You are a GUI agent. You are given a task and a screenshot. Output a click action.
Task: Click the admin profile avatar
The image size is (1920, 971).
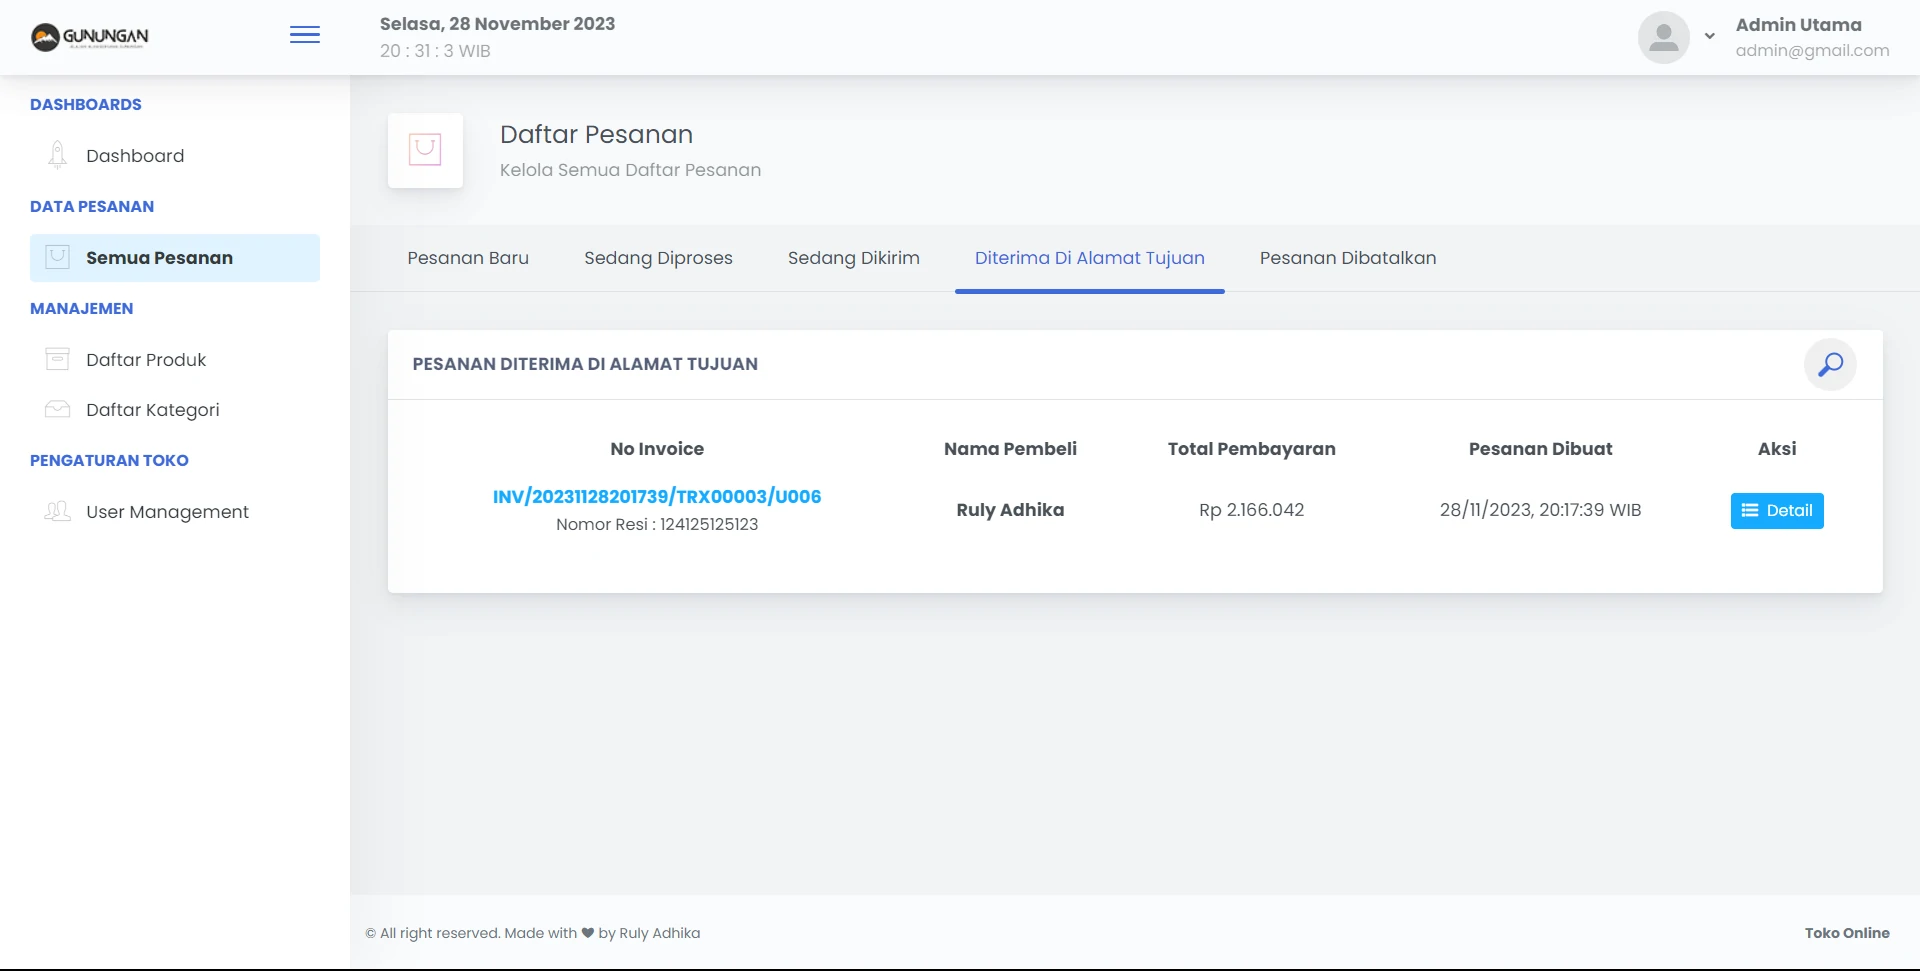(1663, 38)
